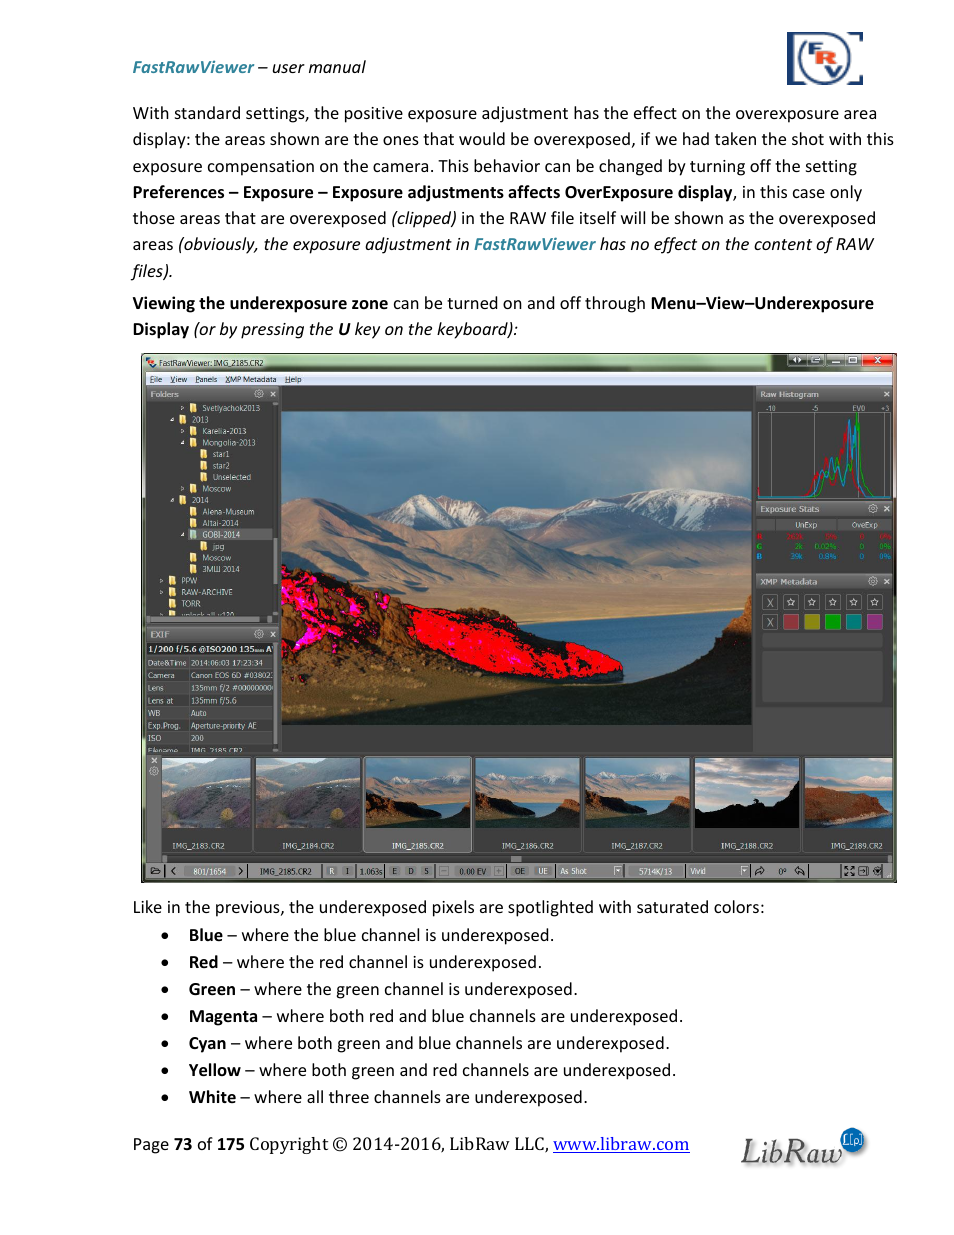This screenshot has width=954, height=1235.
Task: Close the EXIF panel
Action: tap(273, 634)
